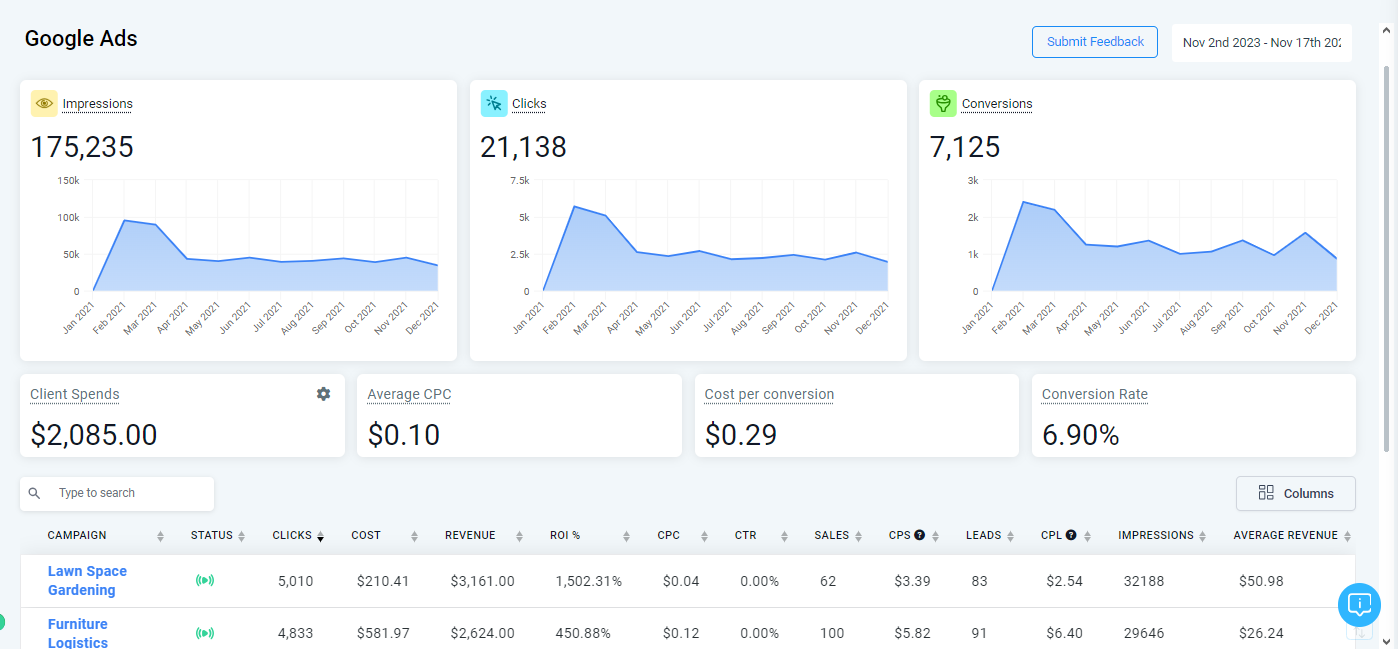Open the Columns selector button
Screen dimensions: 1398x649
tap(1296, 493)
